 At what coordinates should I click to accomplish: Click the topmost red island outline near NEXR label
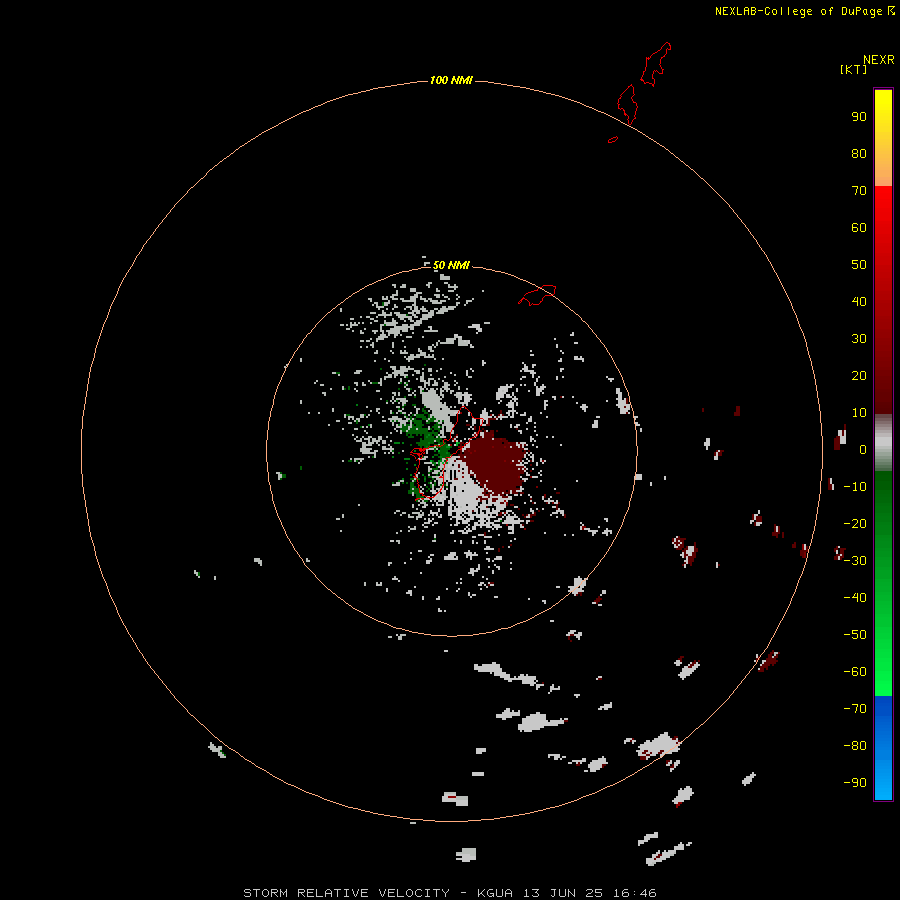coord(656,64)
